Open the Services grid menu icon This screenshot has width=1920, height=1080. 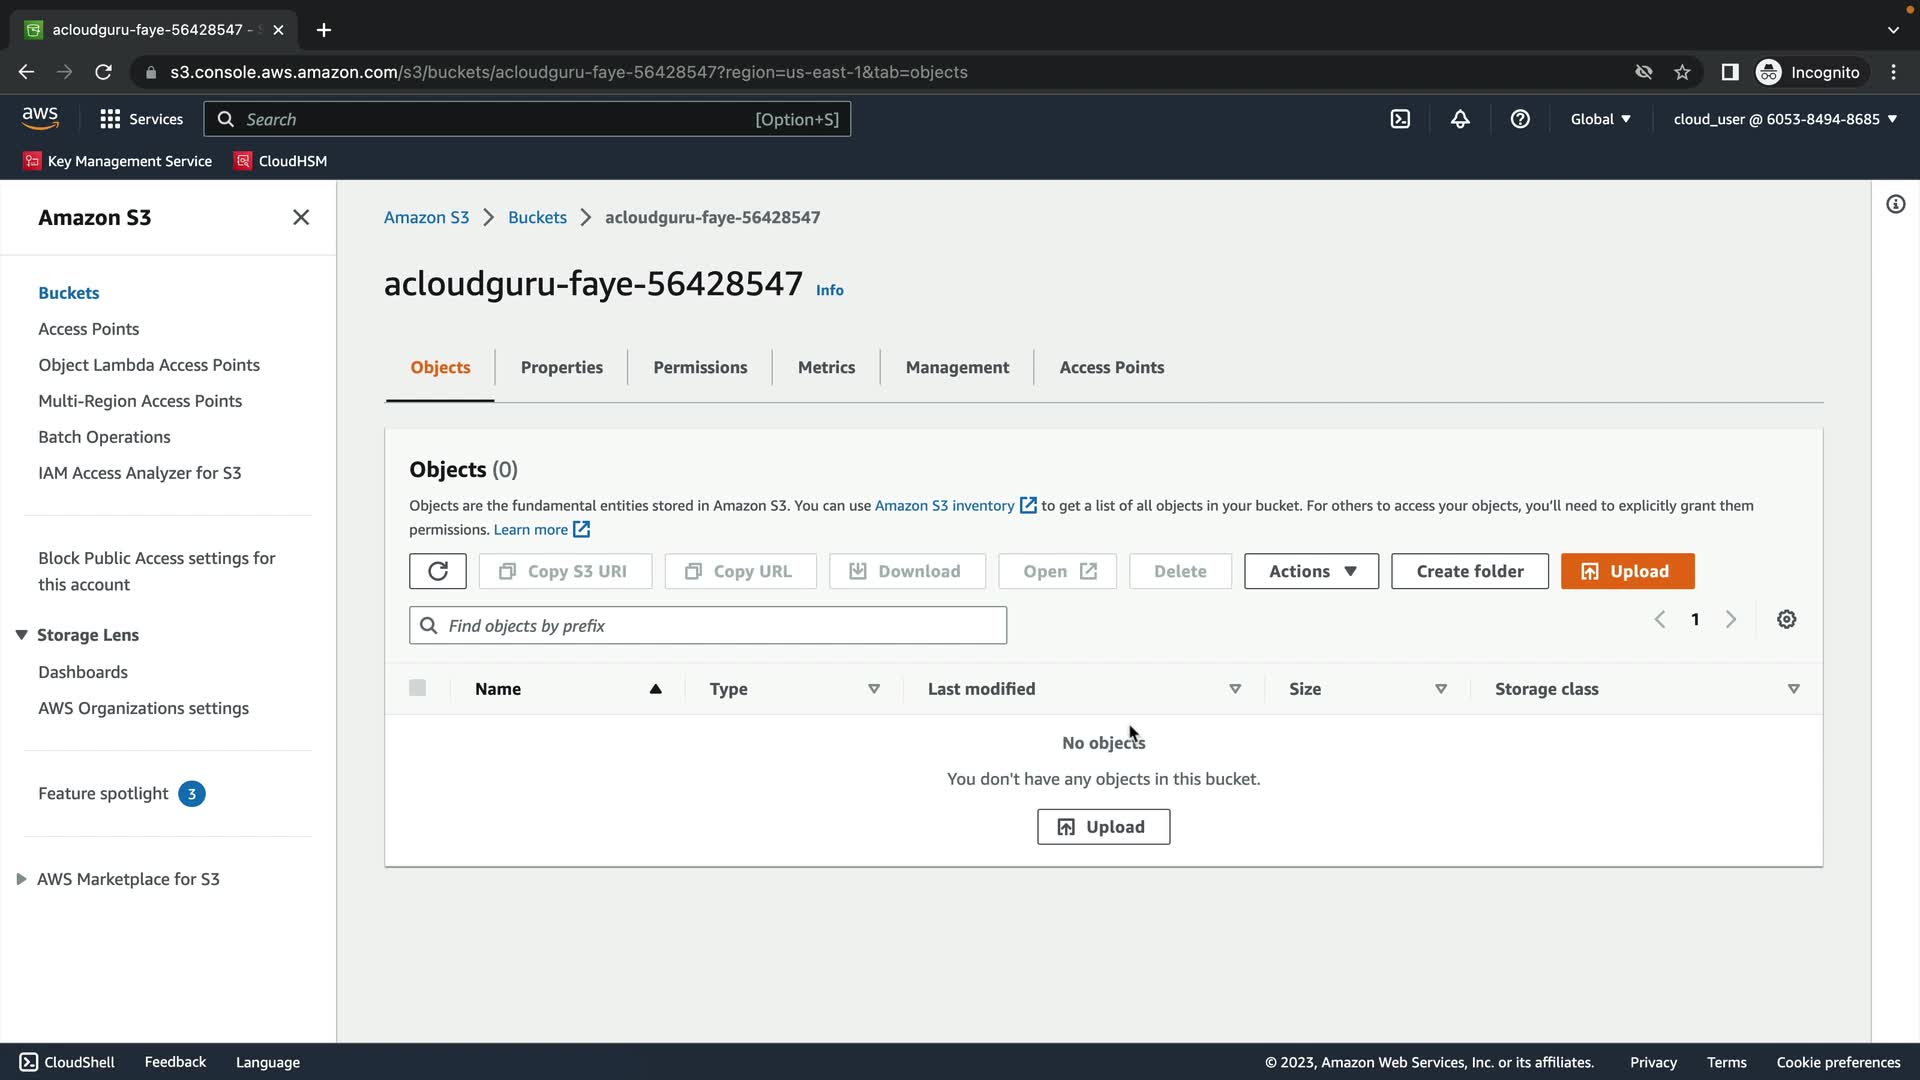(110, 119)
